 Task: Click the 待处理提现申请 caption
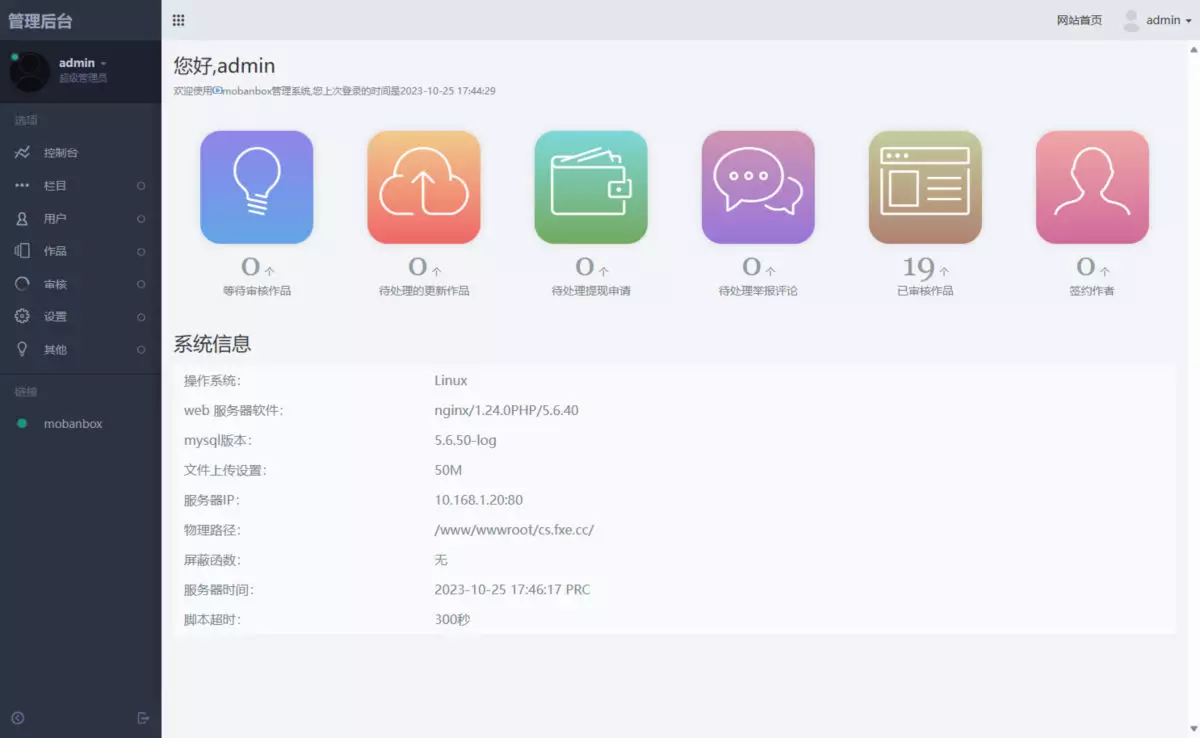tap(591, 291)
